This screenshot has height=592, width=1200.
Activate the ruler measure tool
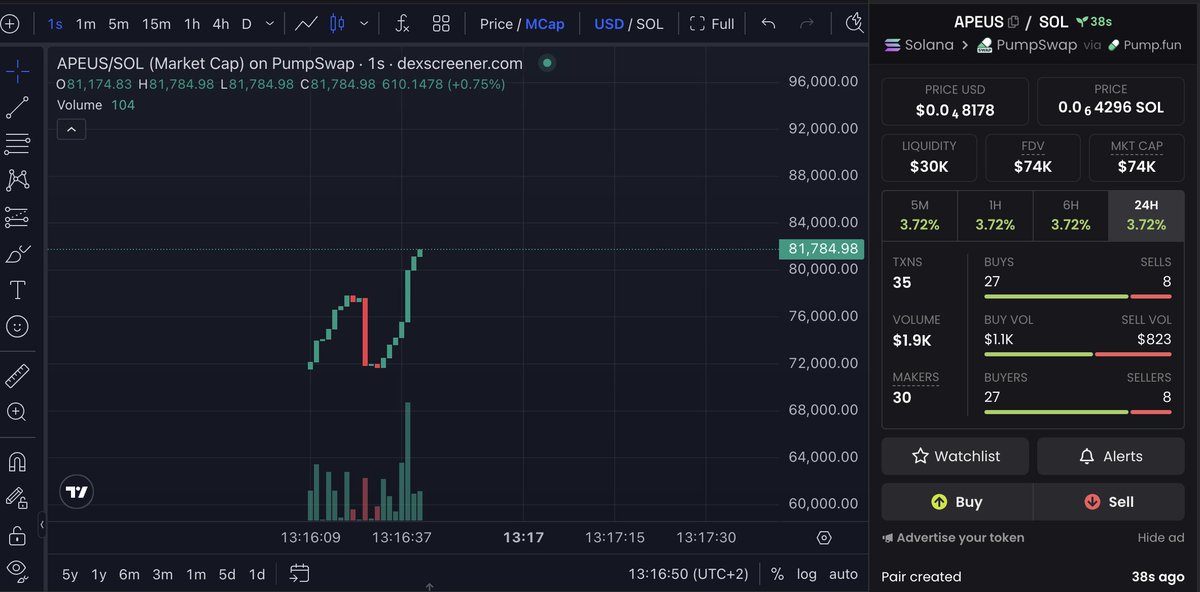click(17, 376)
